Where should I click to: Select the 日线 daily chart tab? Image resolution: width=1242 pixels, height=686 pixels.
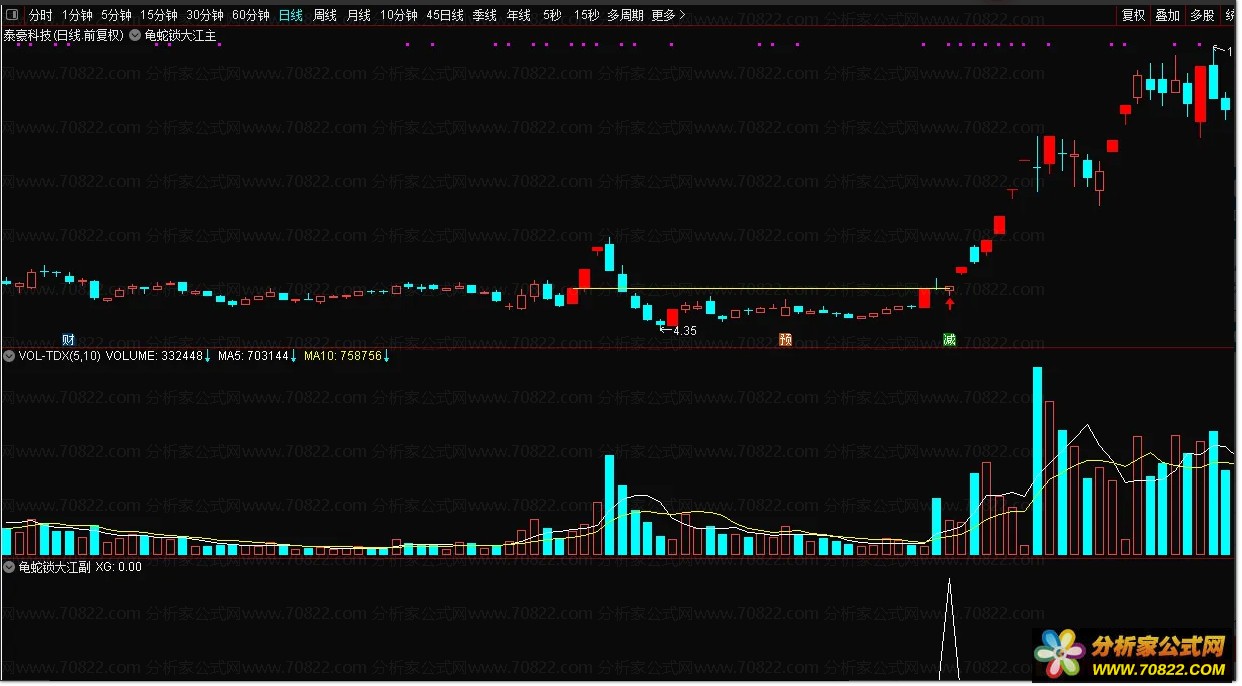click(291, 15)
